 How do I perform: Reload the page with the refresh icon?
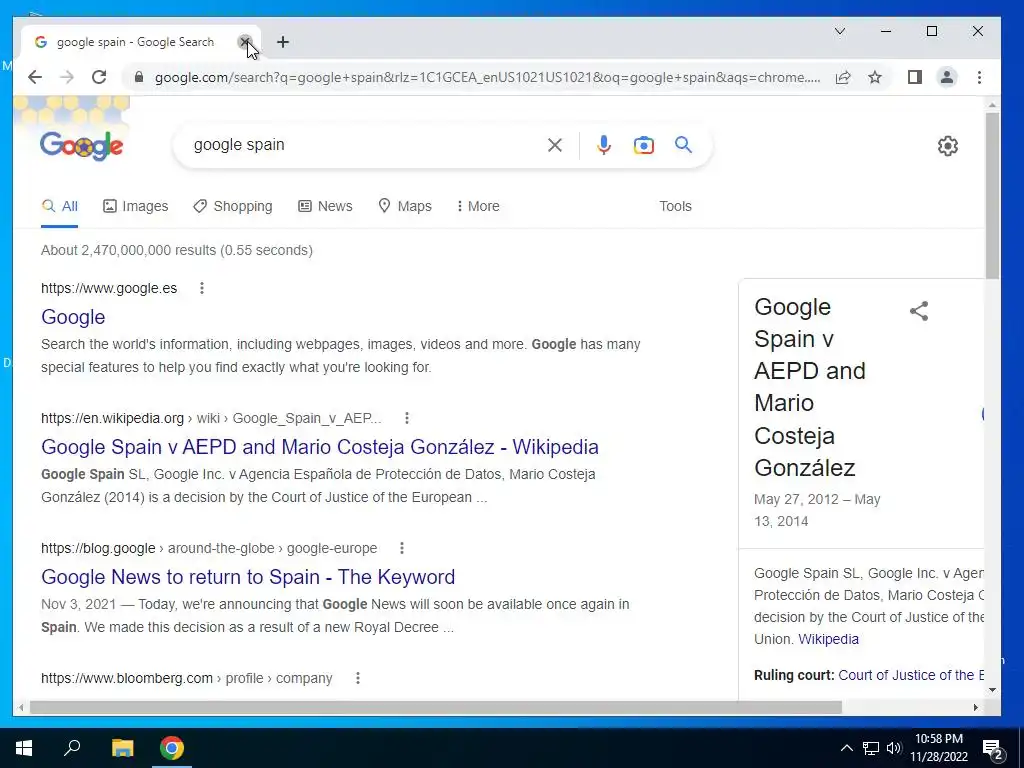coord(99,77)
